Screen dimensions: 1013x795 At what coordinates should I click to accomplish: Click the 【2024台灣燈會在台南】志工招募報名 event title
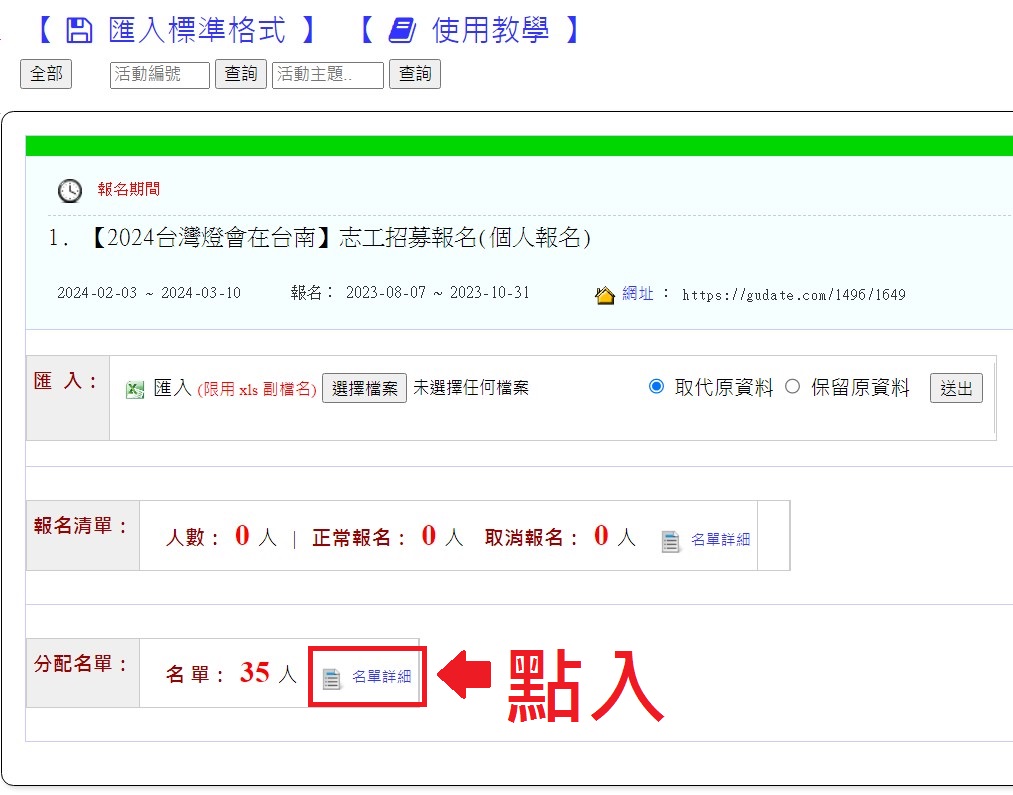(340, 238)
